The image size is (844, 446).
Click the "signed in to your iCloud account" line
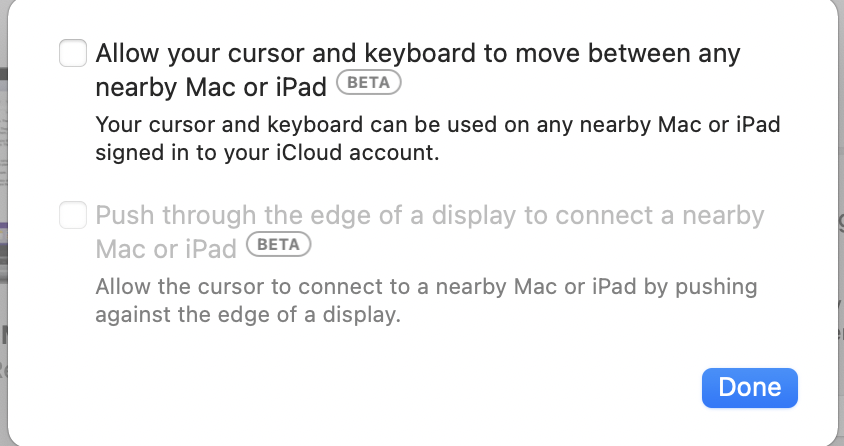pyautogui.click(x=268, y=154)
